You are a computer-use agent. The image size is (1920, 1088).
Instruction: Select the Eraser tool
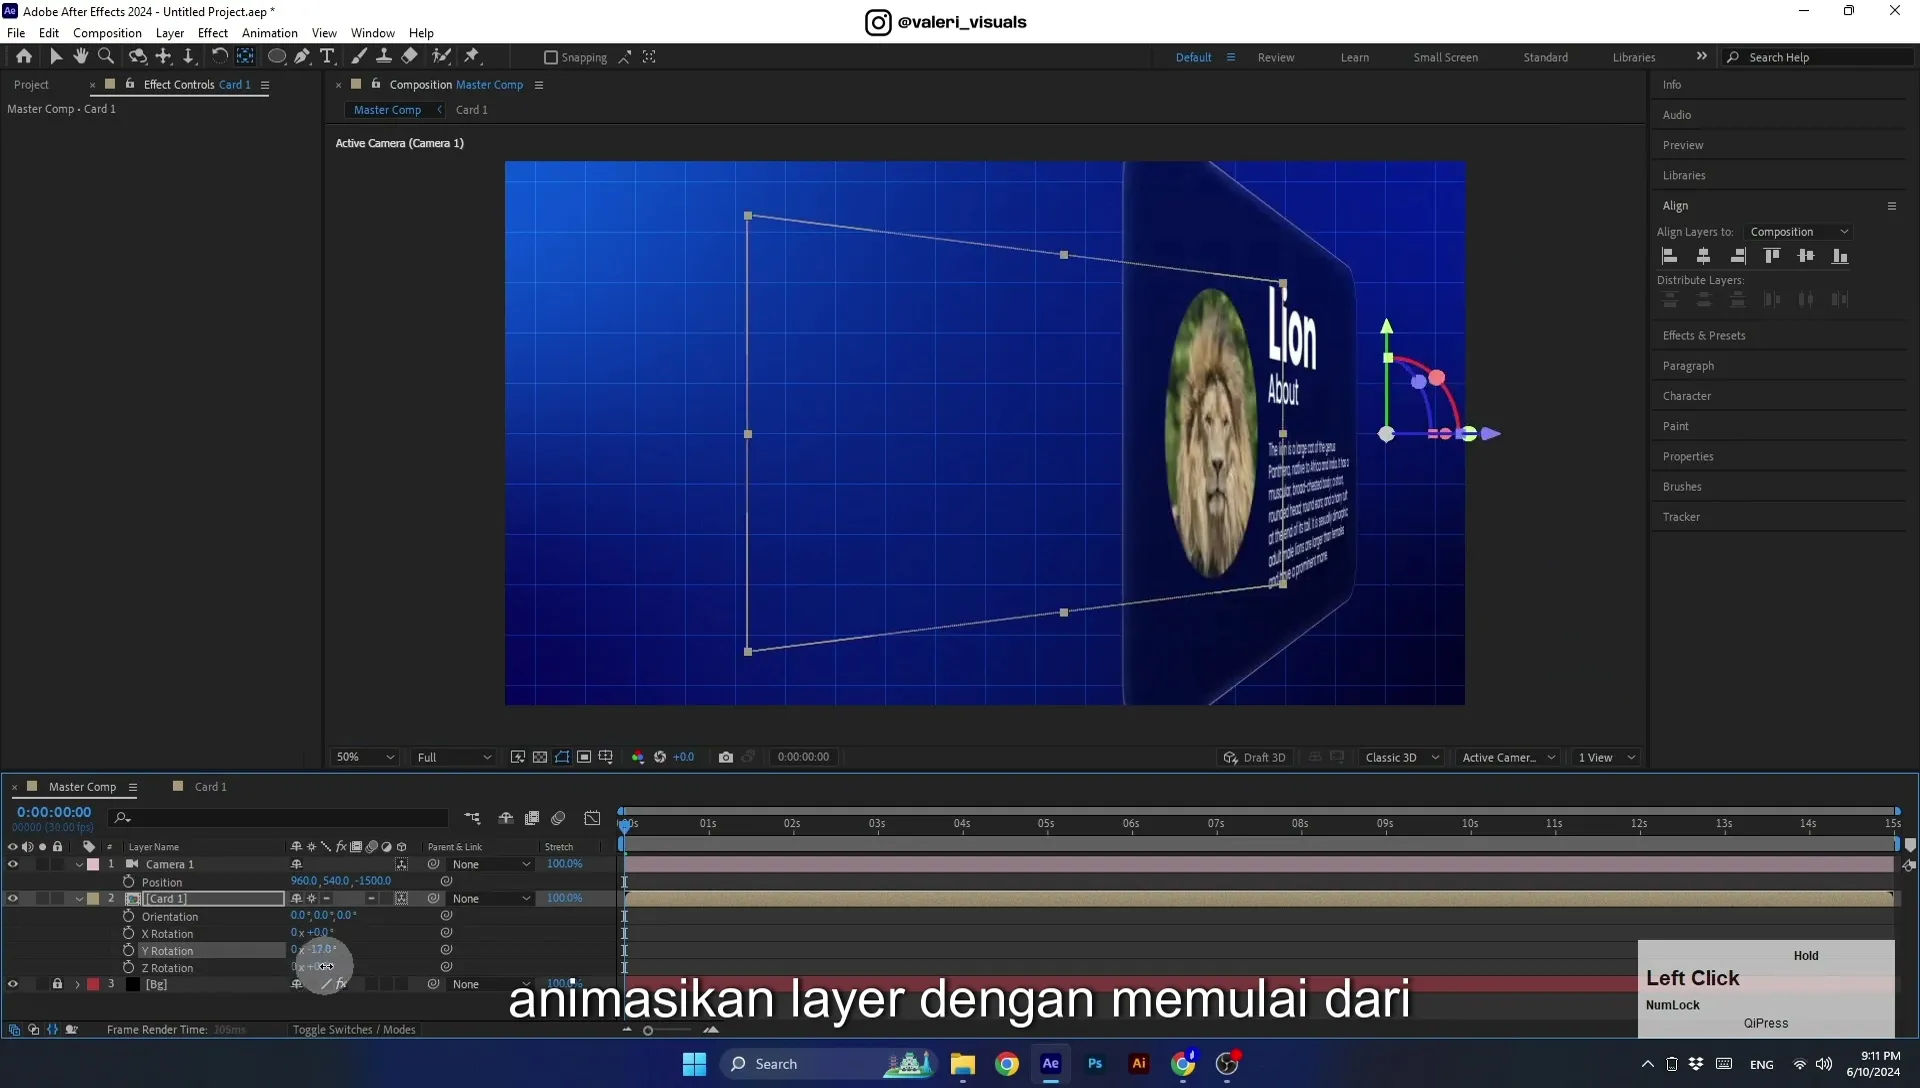point(409,57)
